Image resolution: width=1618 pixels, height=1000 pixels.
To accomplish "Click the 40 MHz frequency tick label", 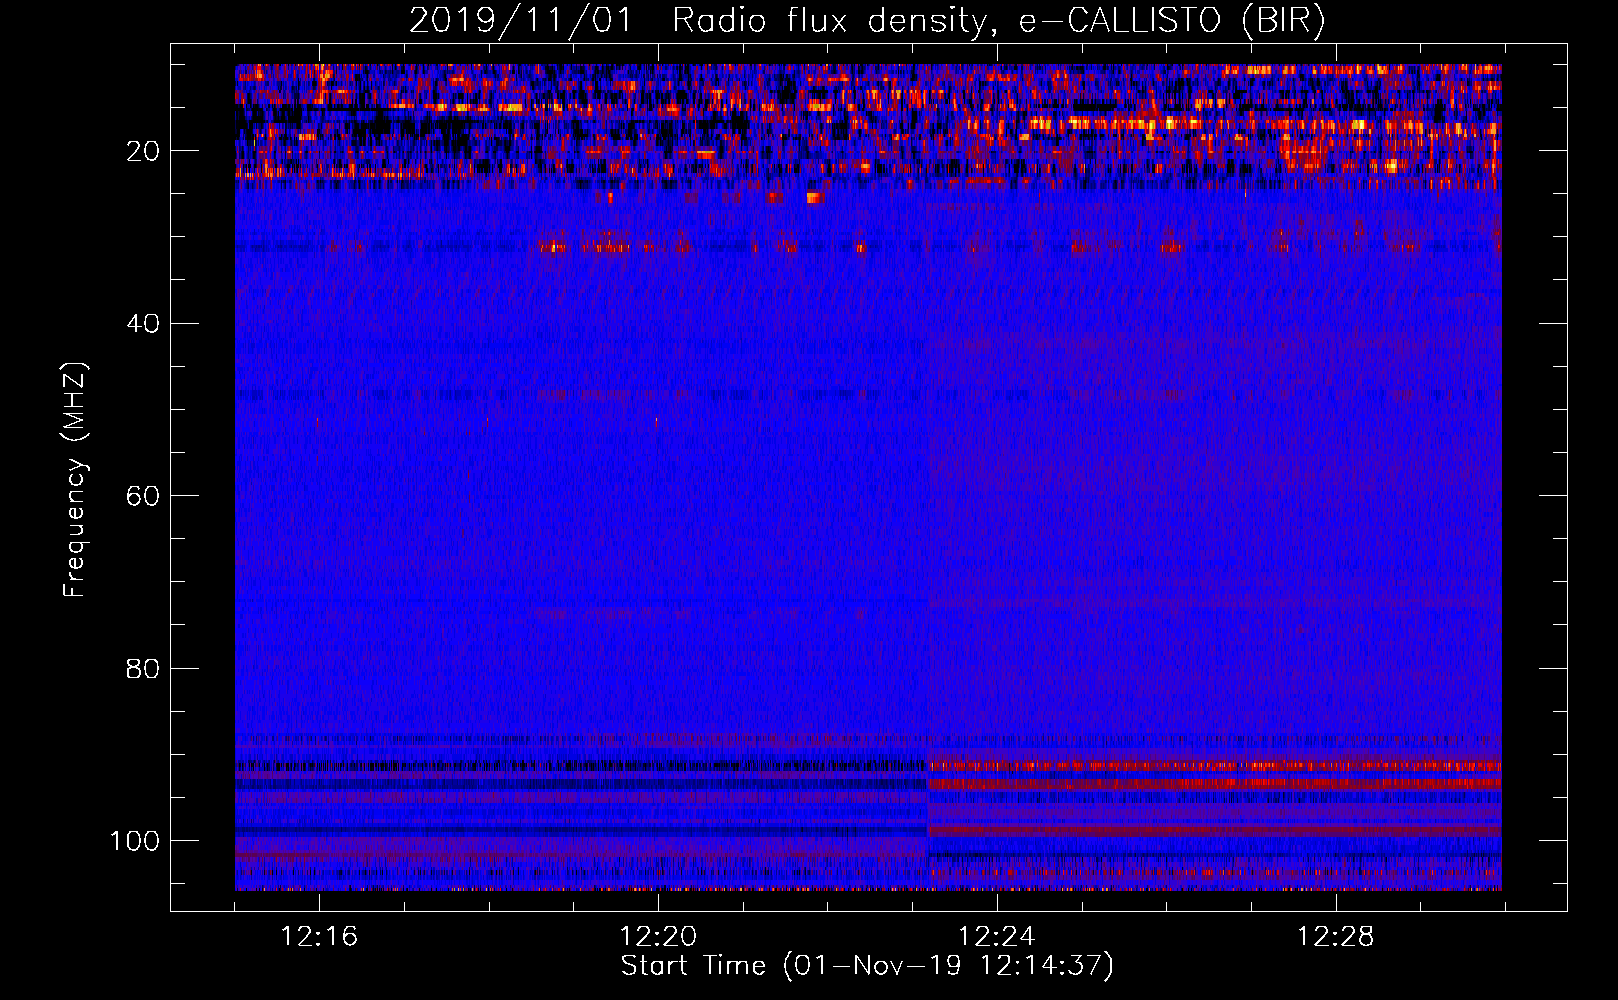I will 143,324.
